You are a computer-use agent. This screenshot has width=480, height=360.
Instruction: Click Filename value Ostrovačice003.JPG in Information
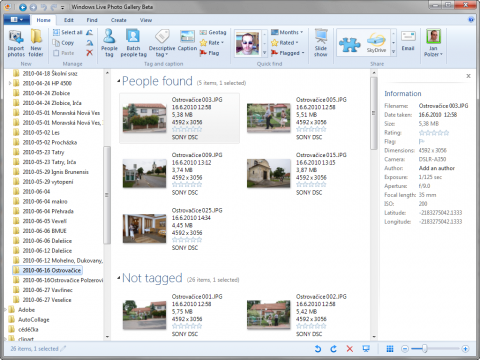(x=443, y=106)
